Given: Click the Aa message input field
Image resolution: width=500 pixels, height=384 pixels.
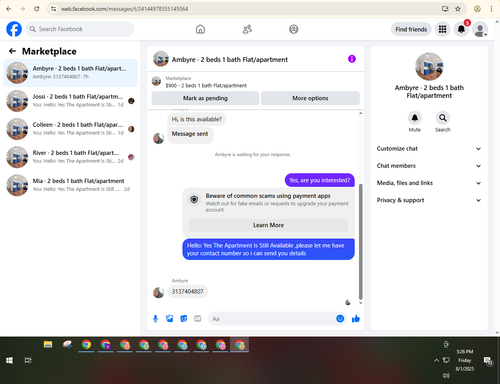Looking at the screenshot, I should tap(272, 319).
